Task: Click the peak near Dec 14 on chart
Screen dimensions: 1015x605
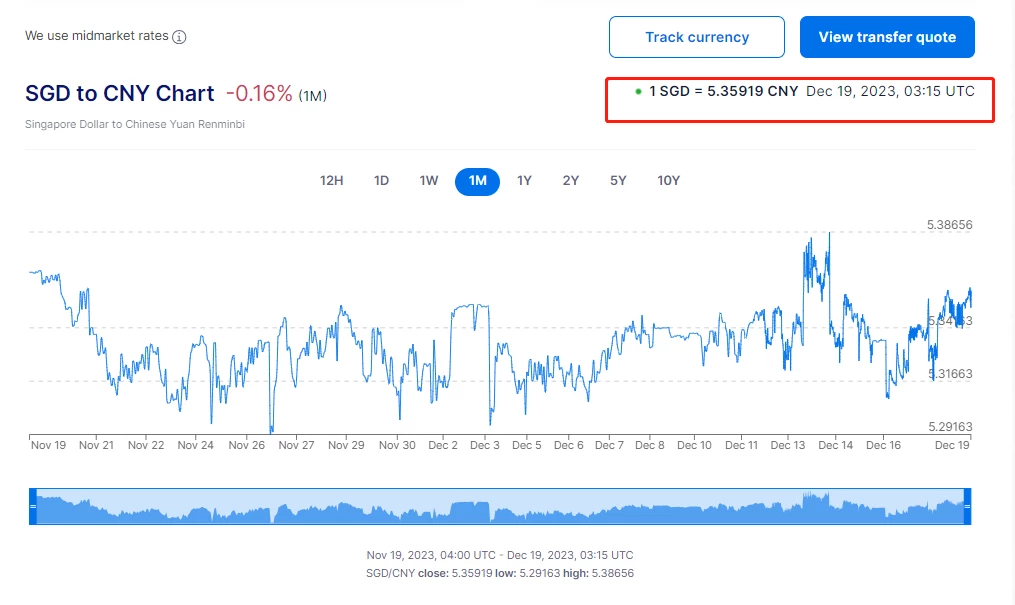Action: click(x=829, y=234)
